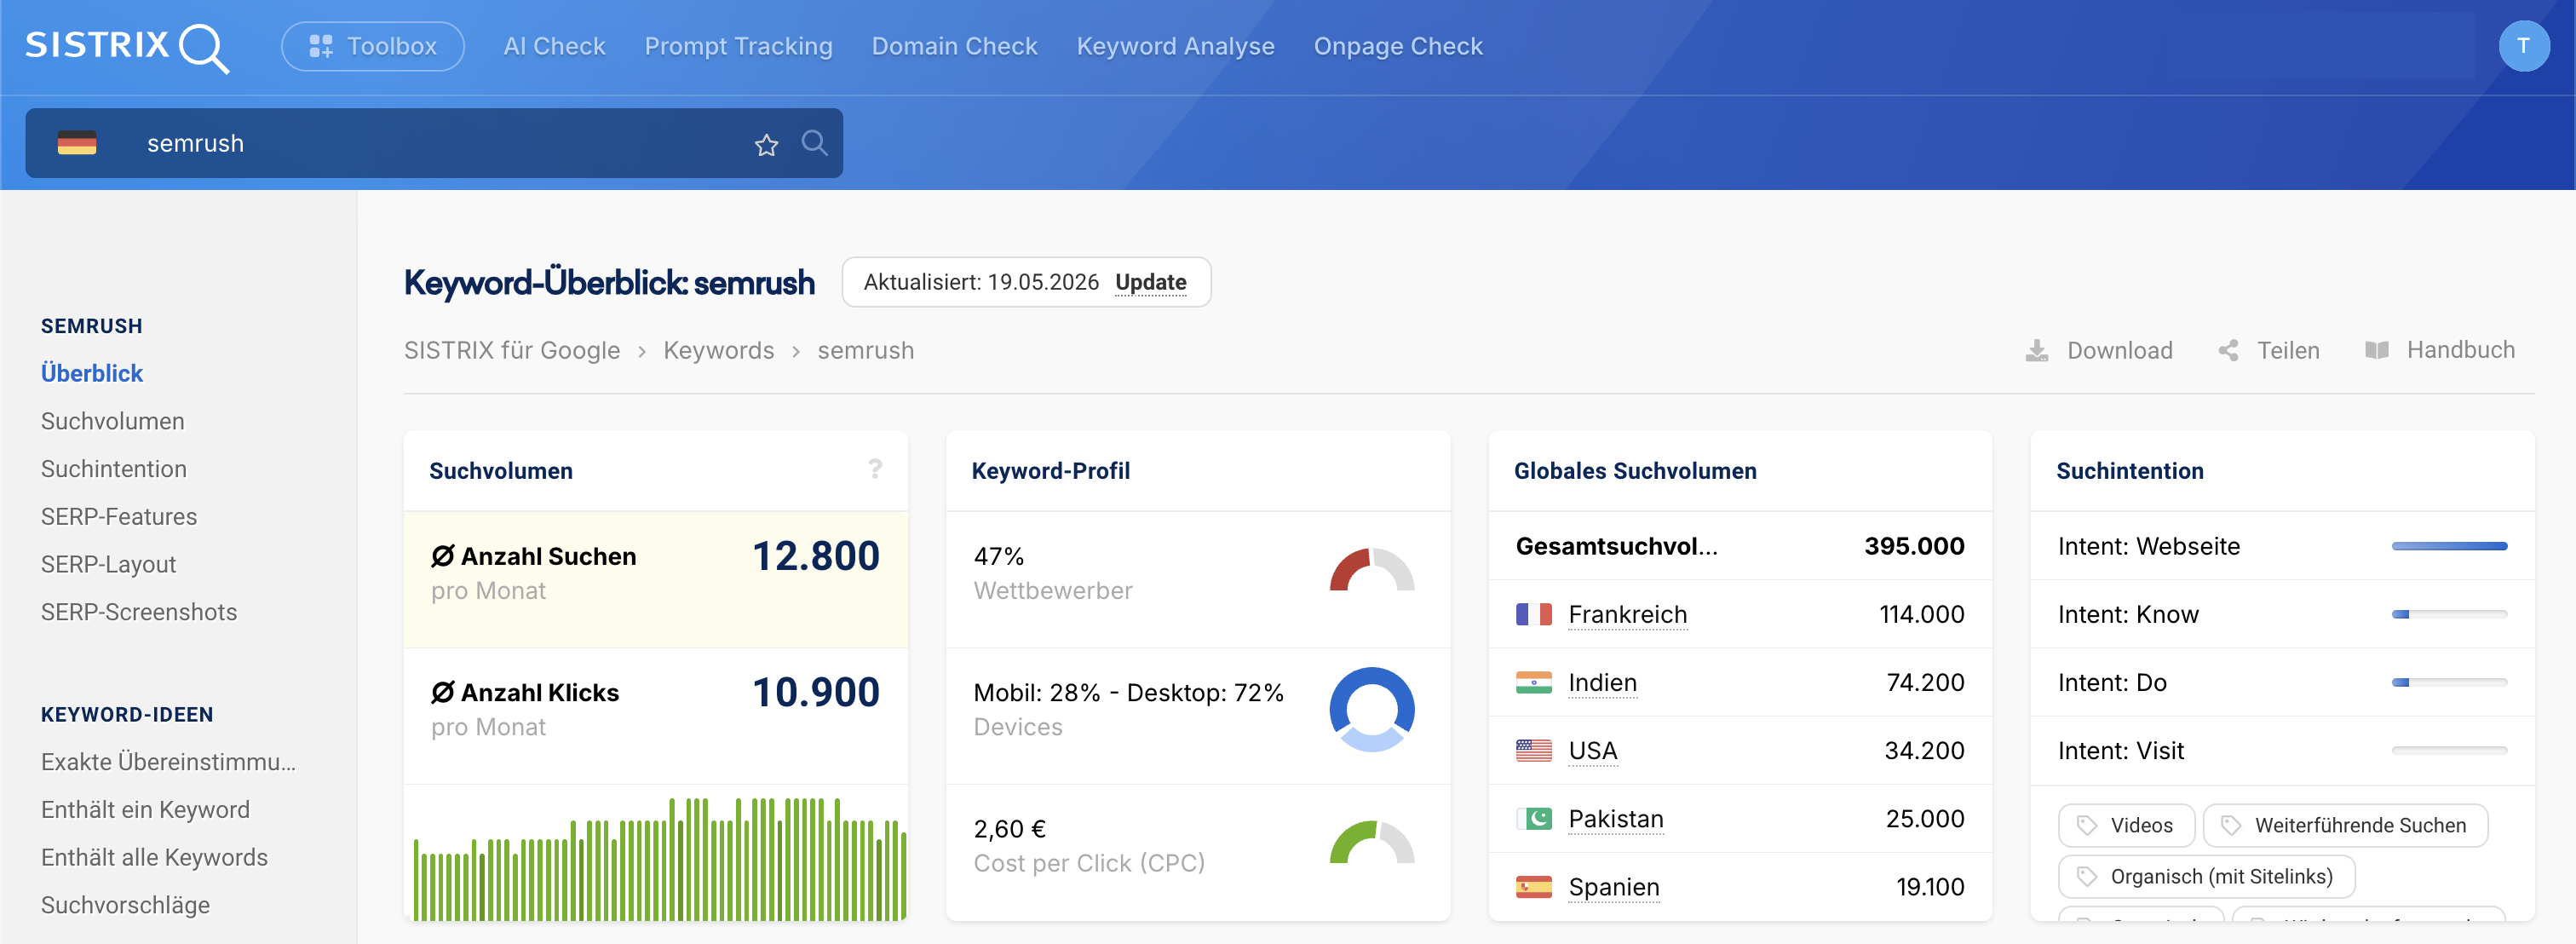Open Exakte Übereinstimmung keyword ideas
2576x944 pixels.
pos(168,762)
